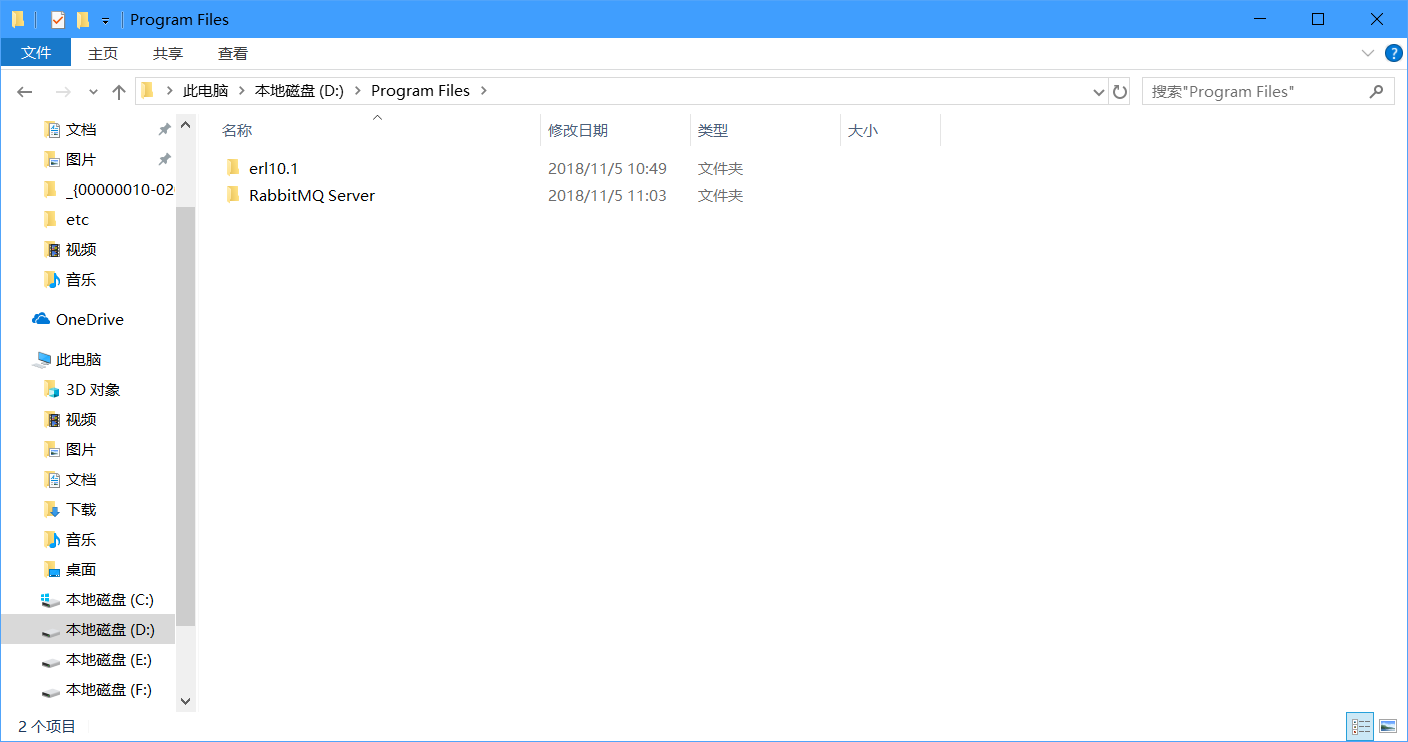Click the OneDrive cloud icon
The width and height of the screenshot is (1408, 742).
point(41,319)
